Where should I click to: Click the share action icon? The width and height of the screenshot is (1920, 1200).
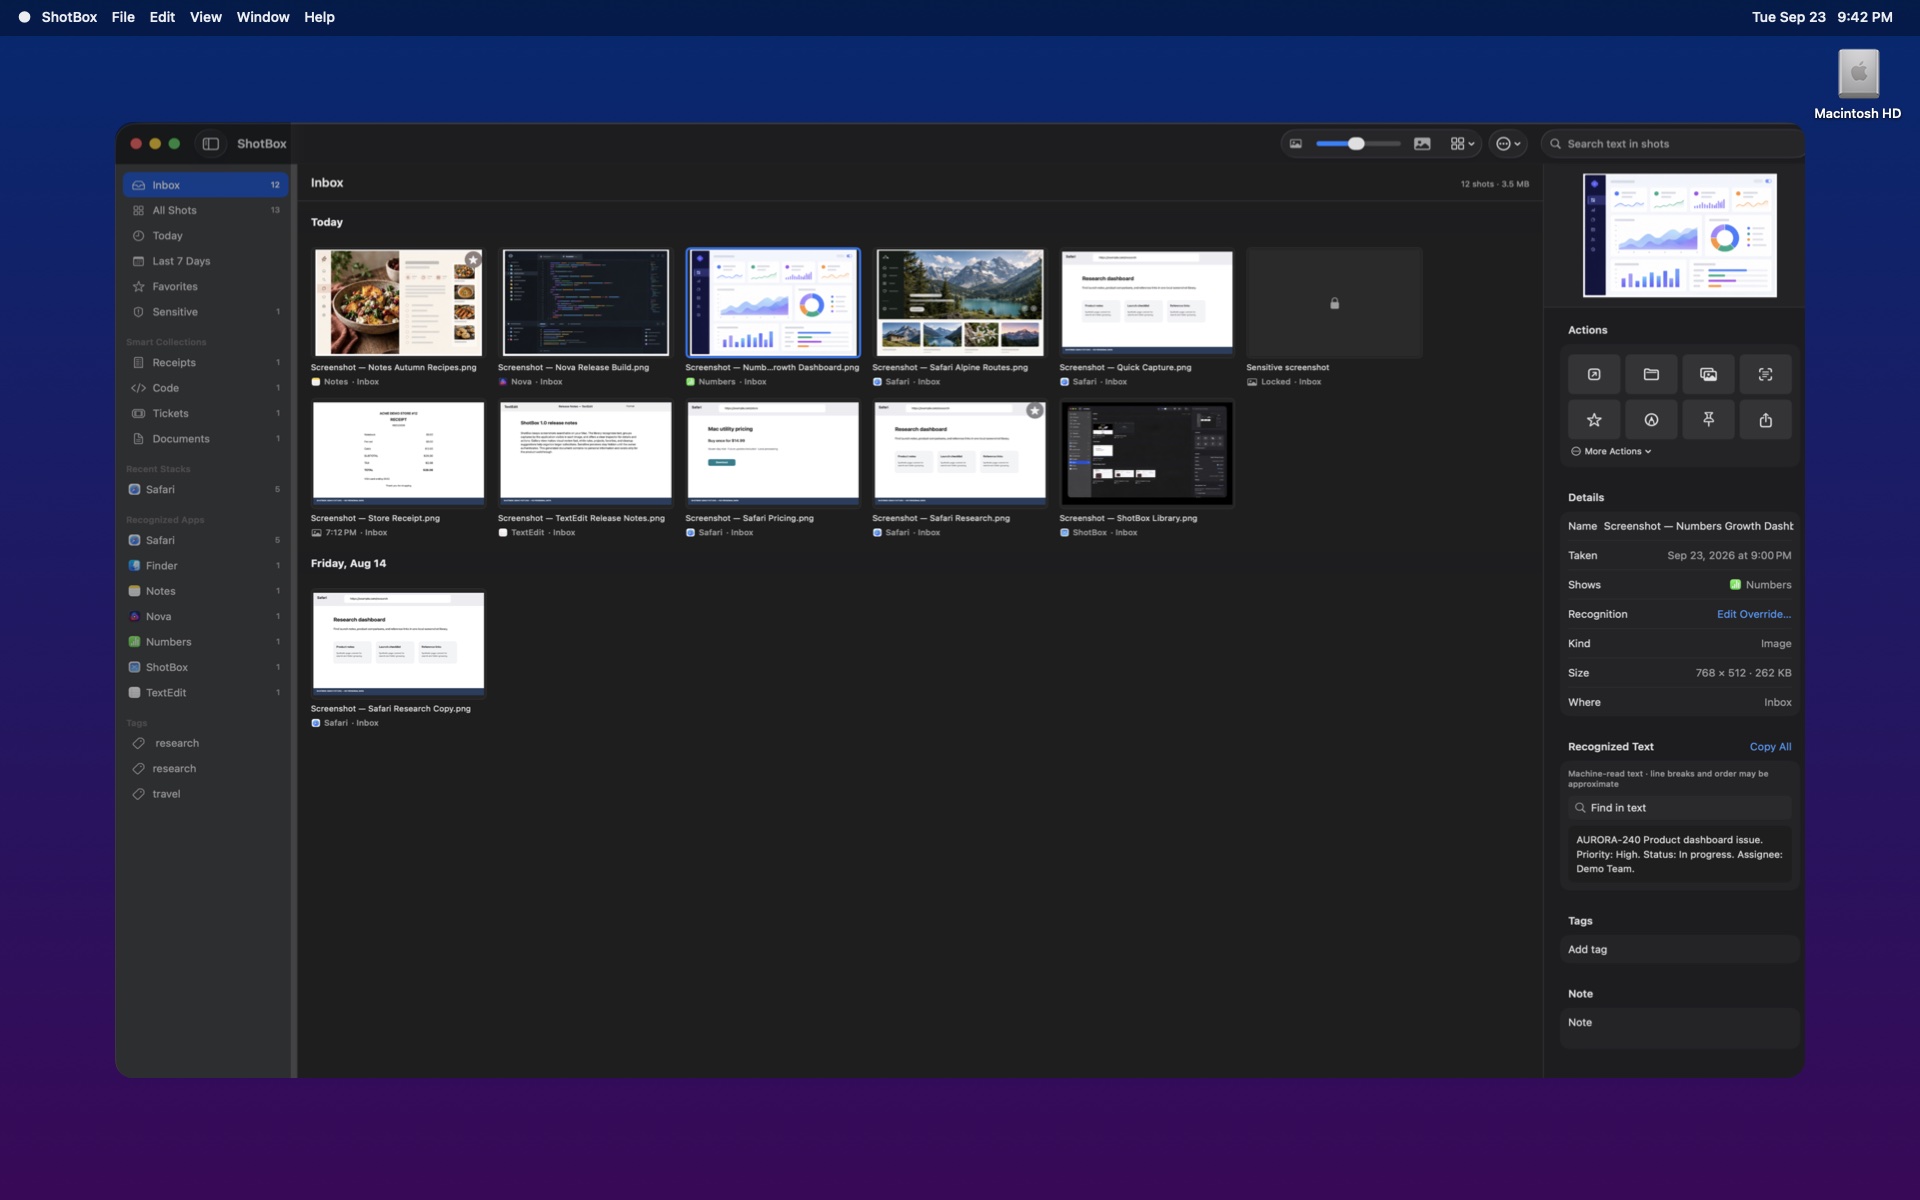click(1765, 420)
